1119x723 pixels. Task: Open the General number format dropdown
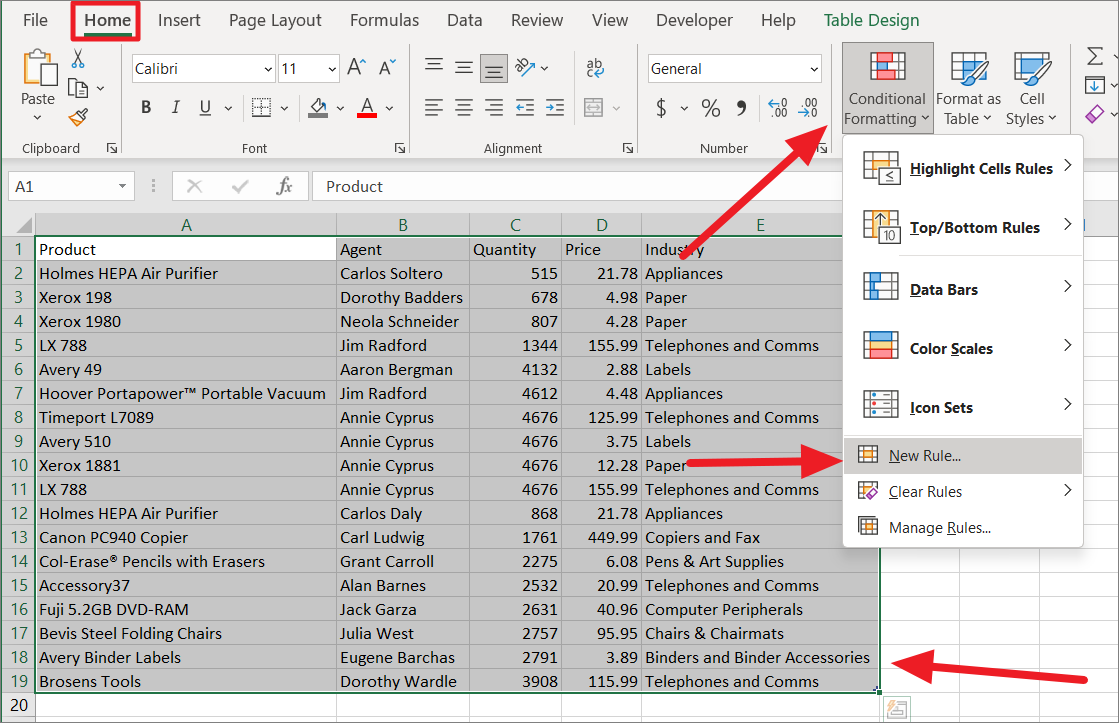814,69
